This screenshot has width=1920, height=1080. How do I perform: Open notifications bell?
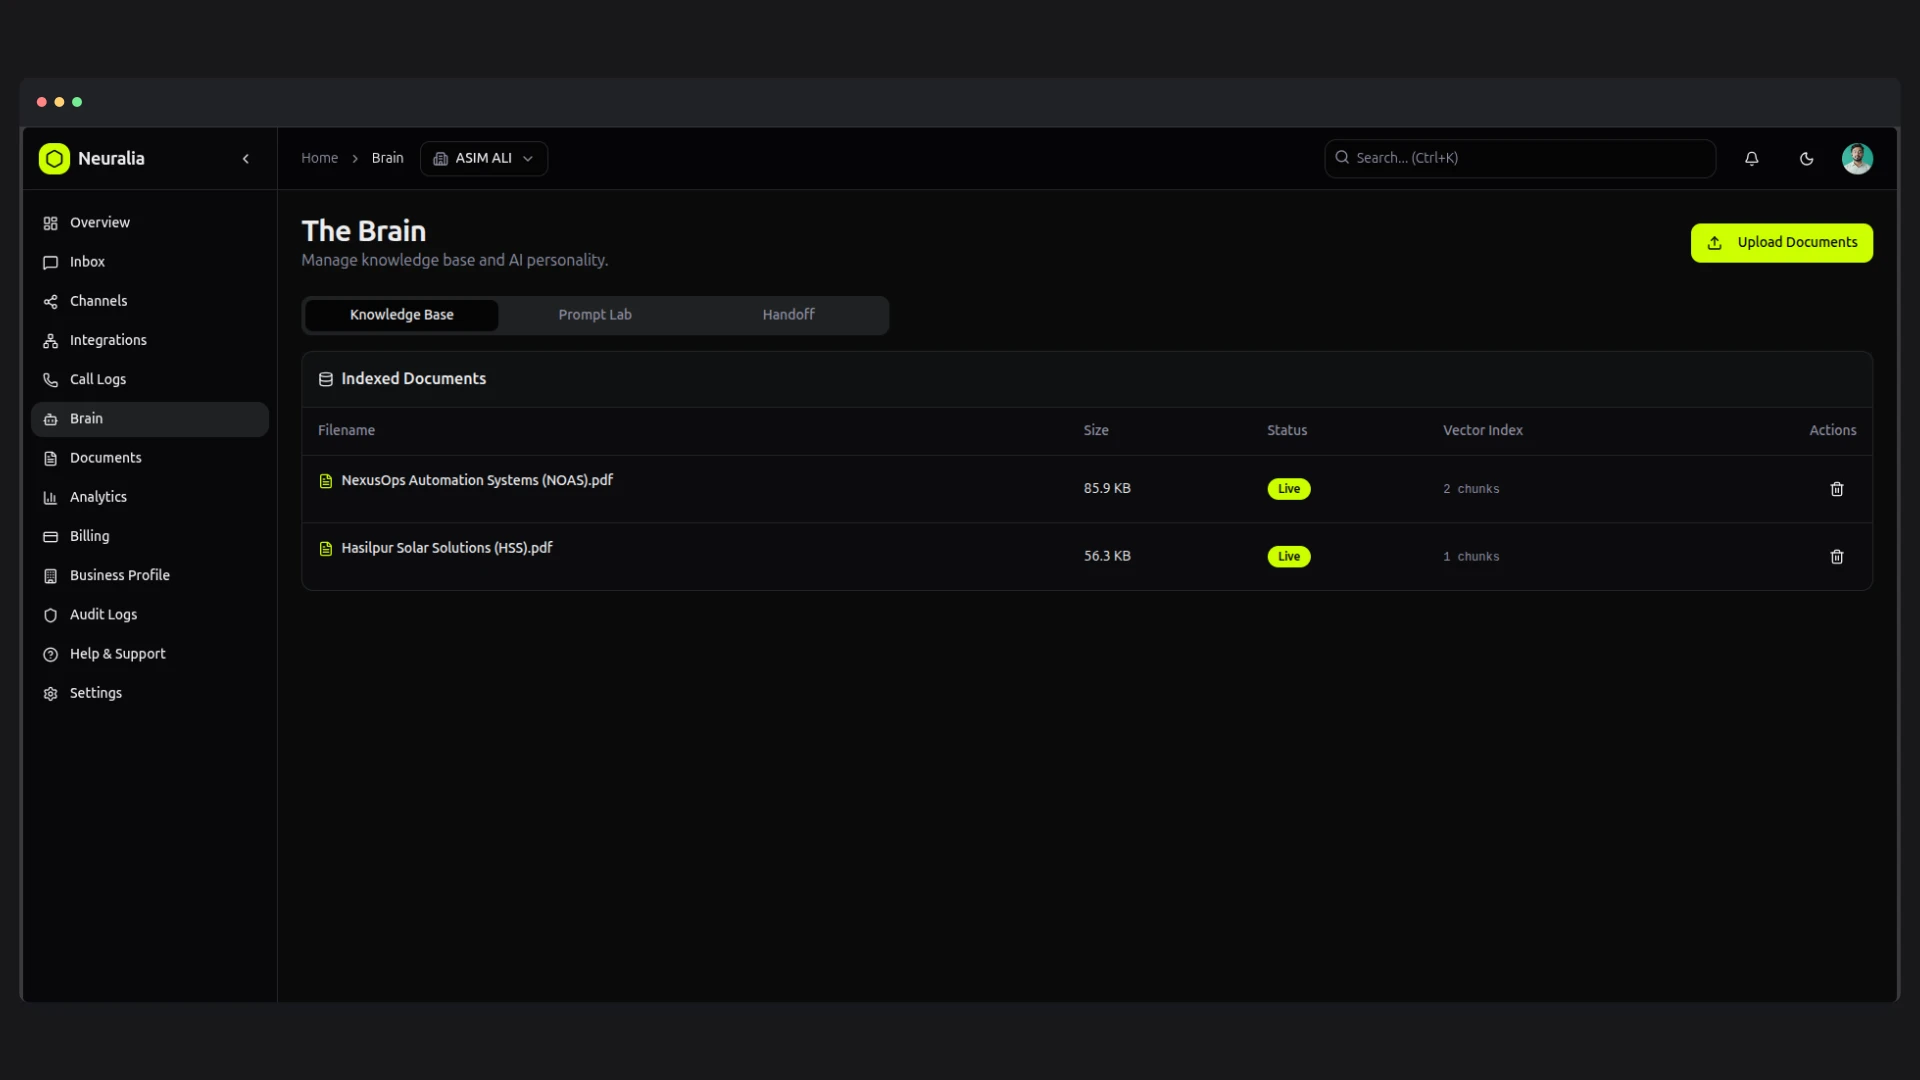(1751, 159)
